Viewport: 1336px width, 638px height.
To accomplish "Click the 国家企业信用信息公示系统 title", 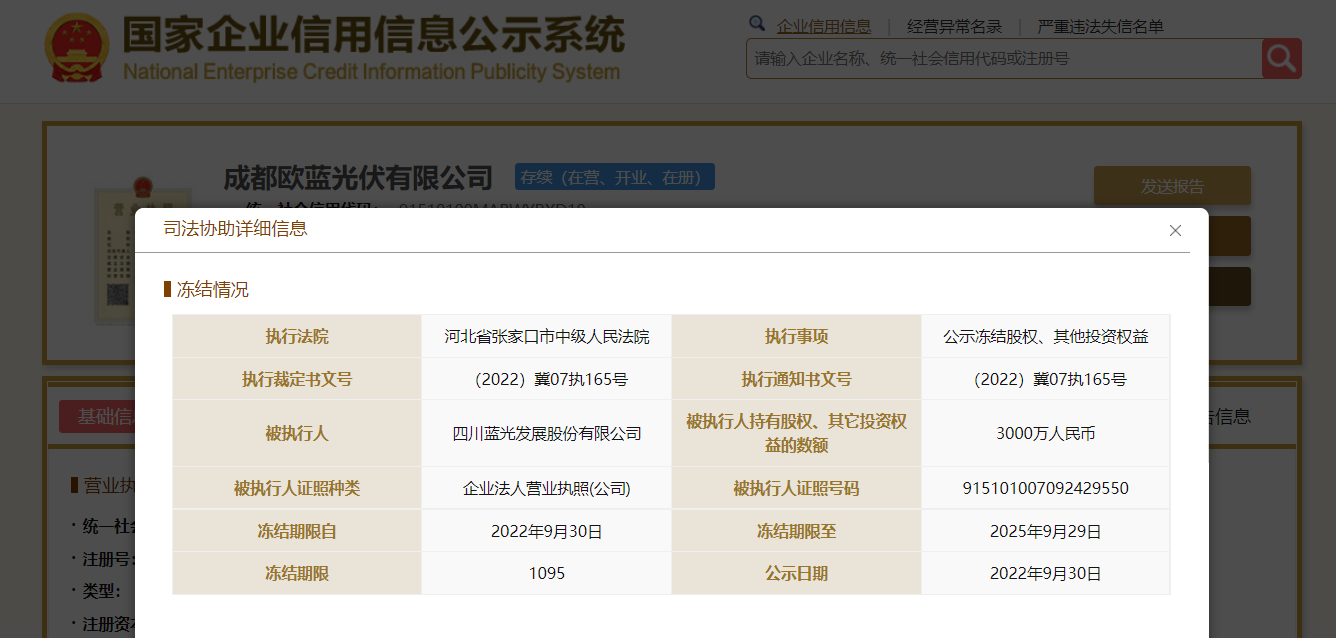I will 373,35.
